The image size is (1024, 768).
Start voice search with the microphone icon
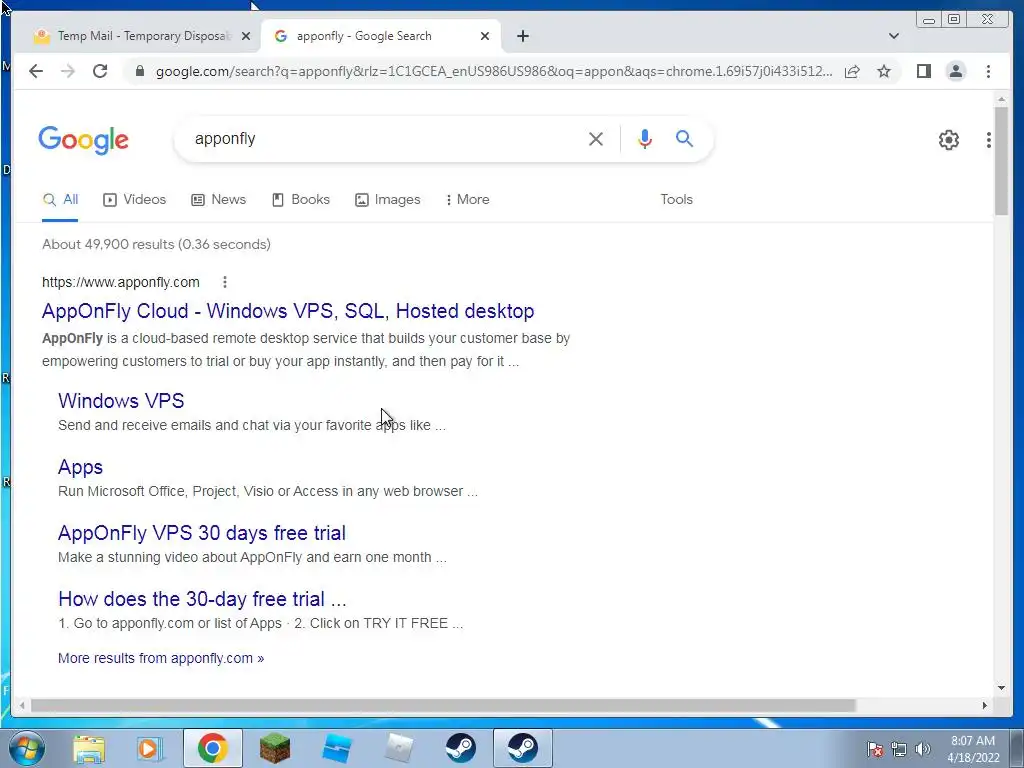tap(645, 139)
